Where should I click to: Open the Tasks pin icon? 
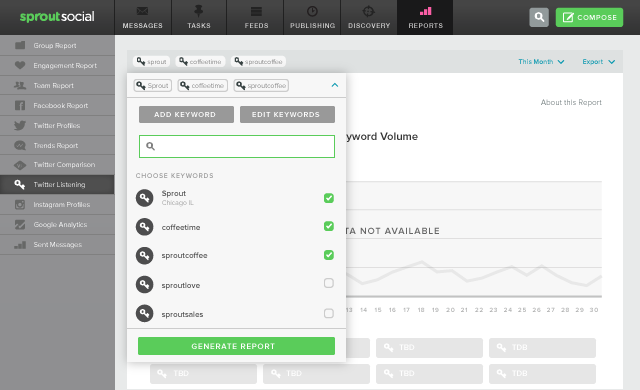click(x=199, y=11)
